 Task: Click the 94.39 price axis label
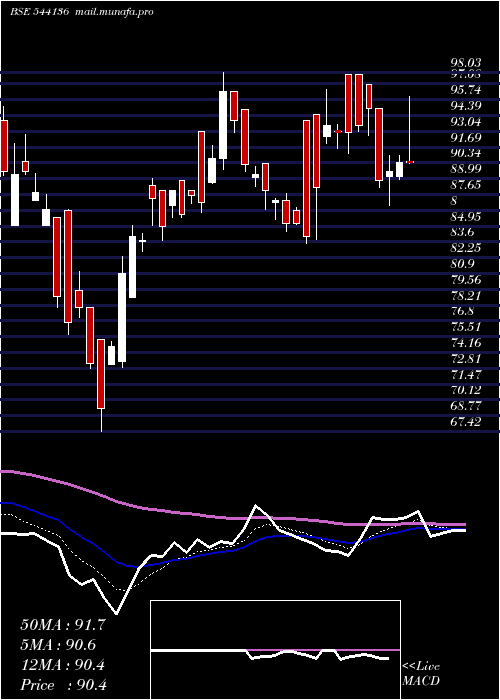tap(465, 106)
